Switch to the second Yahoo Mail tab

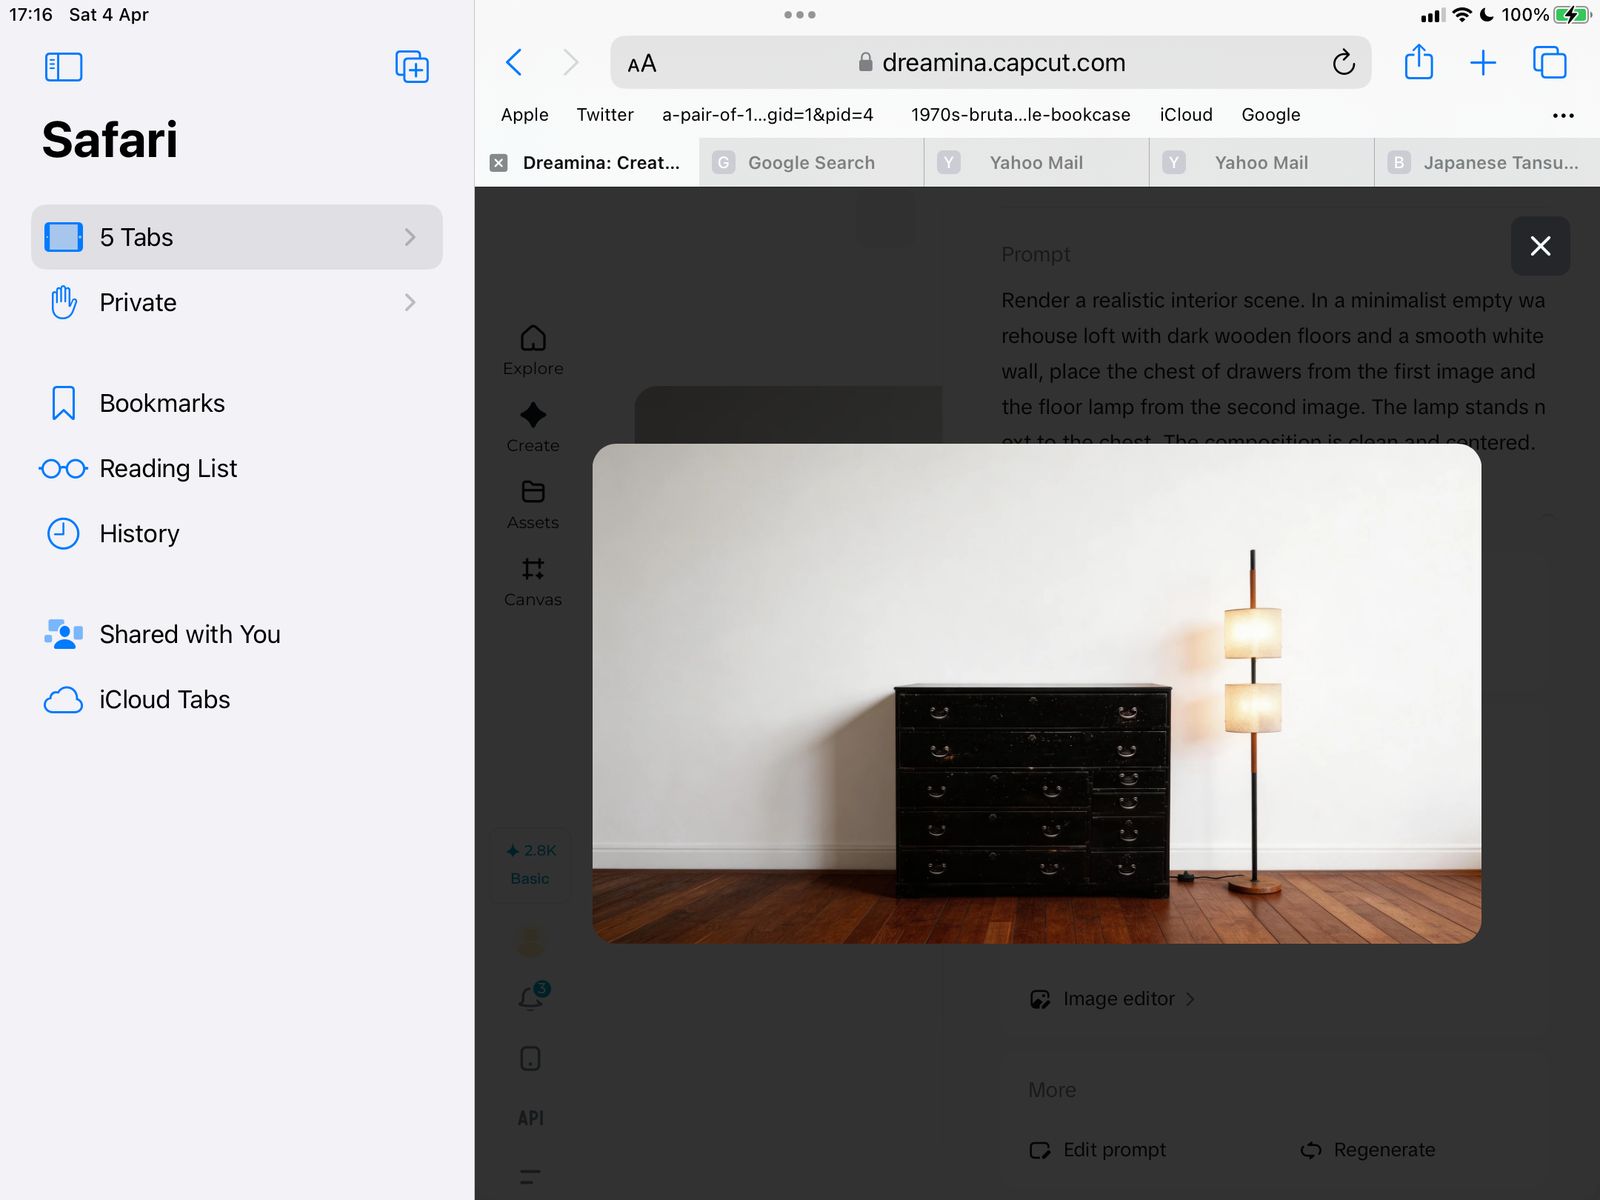pos(1262,163)
